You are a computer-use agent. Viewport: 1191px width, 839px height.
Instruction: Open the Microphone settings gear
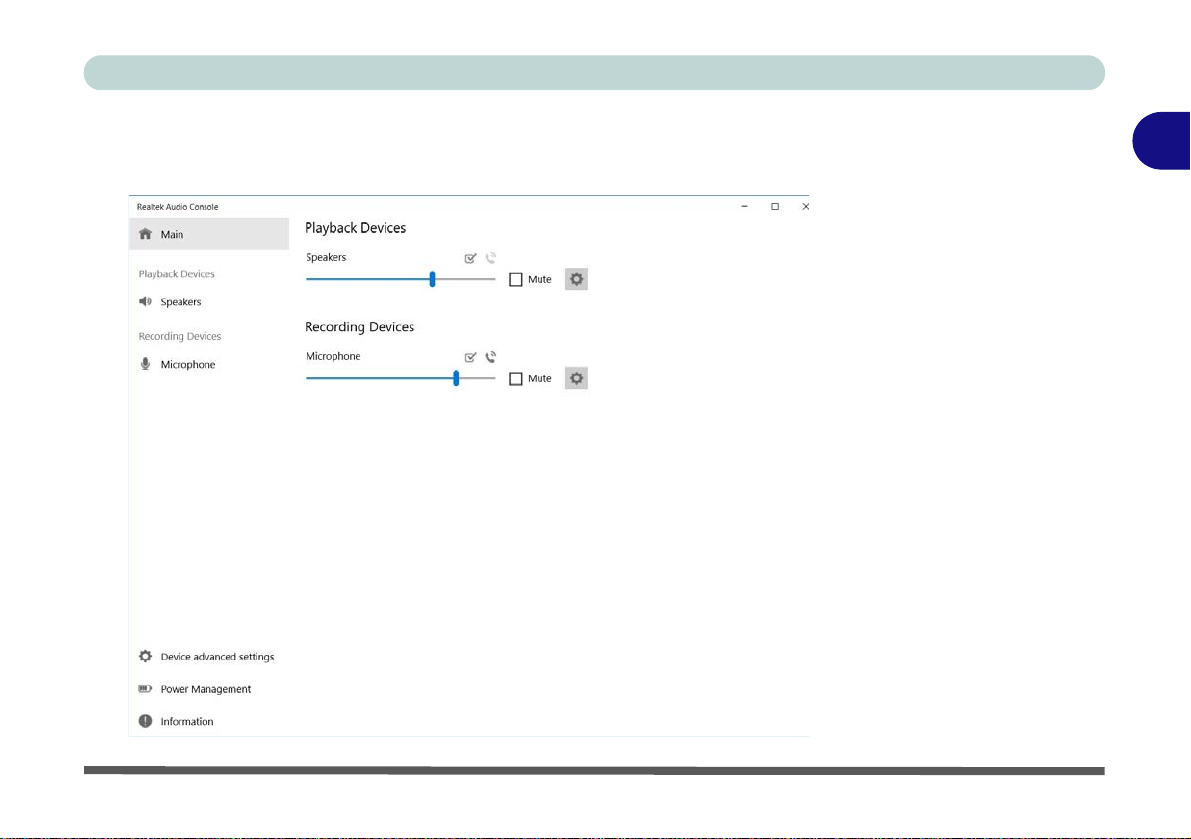pos(577,378)
